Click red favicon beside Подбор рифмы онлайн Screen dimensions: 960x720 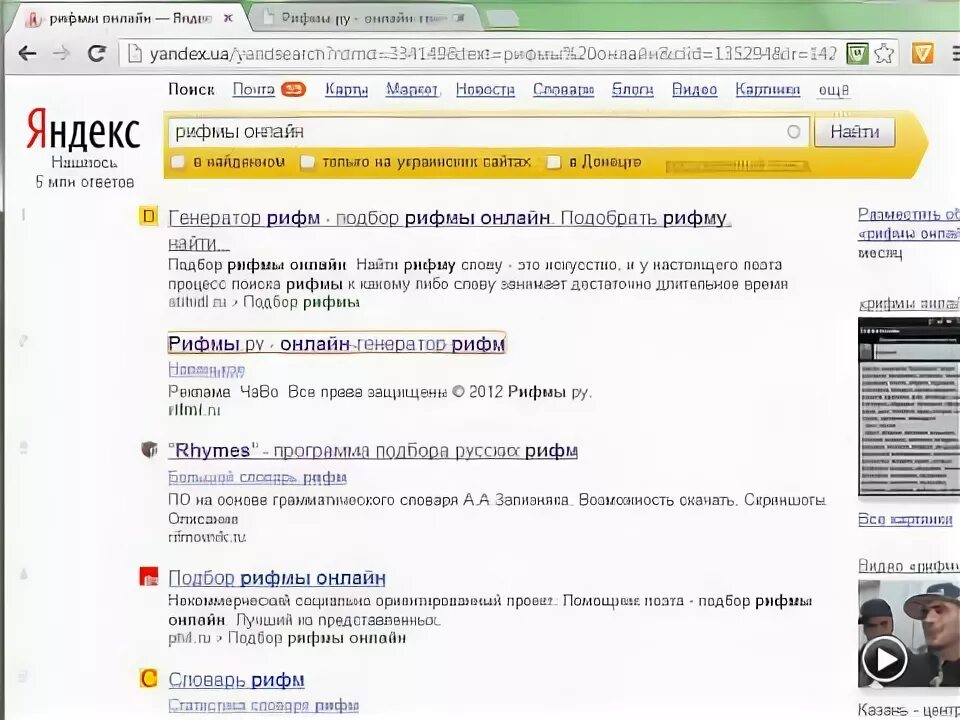[x=149, y=576]
